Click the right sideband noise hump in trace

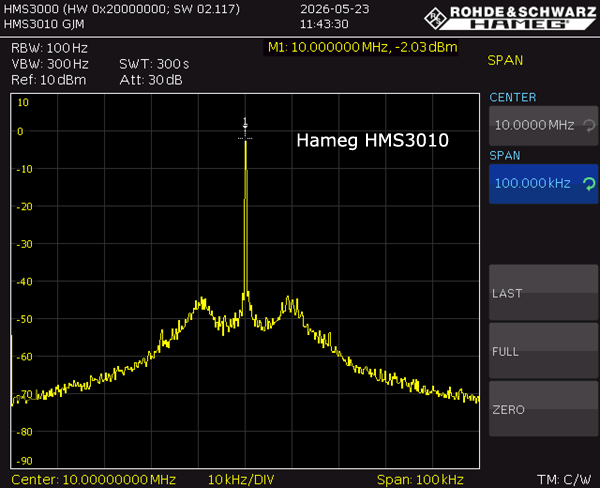click(291, 305)
